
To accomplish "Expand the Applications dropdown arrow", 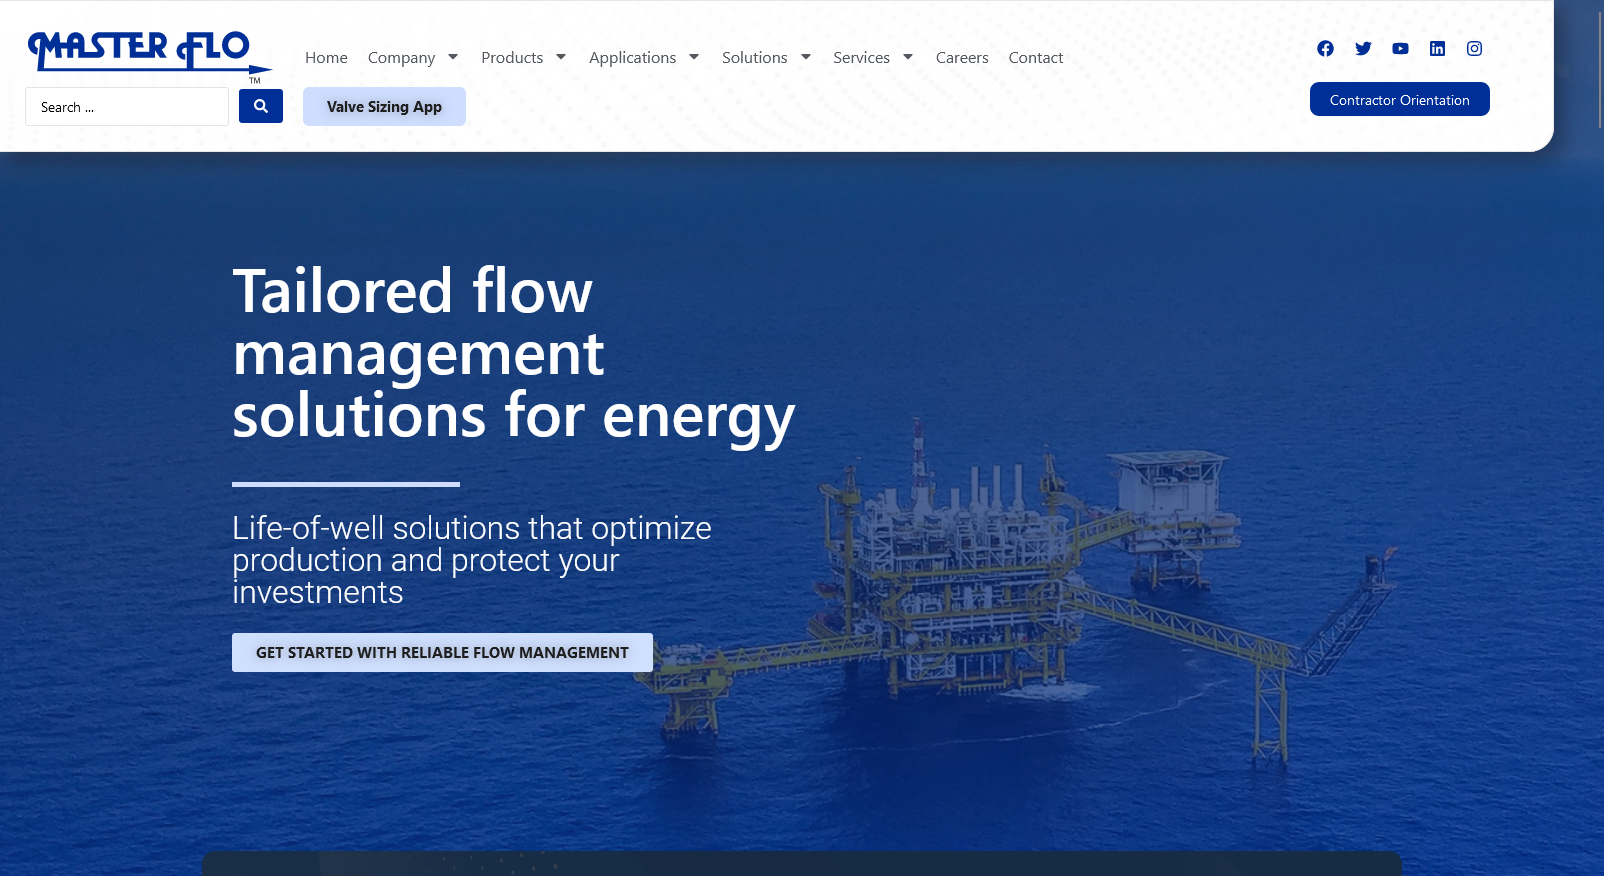I will click(694, 57).
